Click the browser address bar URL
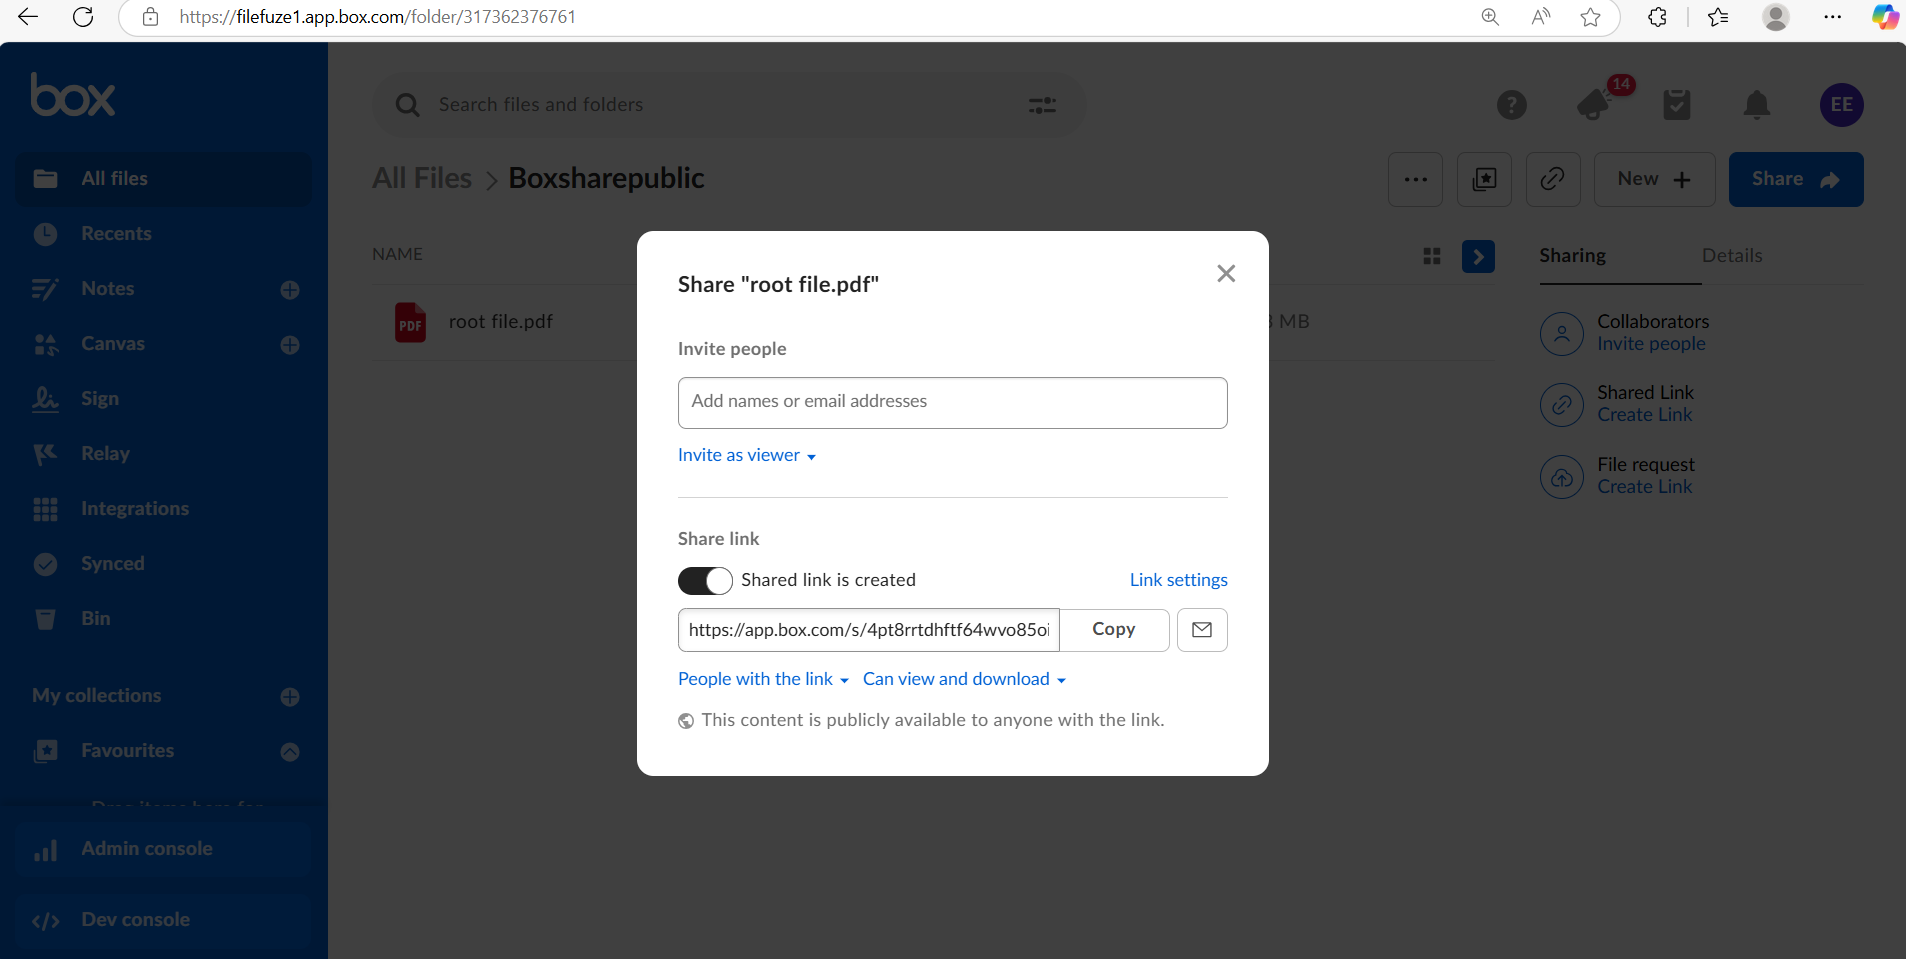1906x959 pixels. [377, 17]
